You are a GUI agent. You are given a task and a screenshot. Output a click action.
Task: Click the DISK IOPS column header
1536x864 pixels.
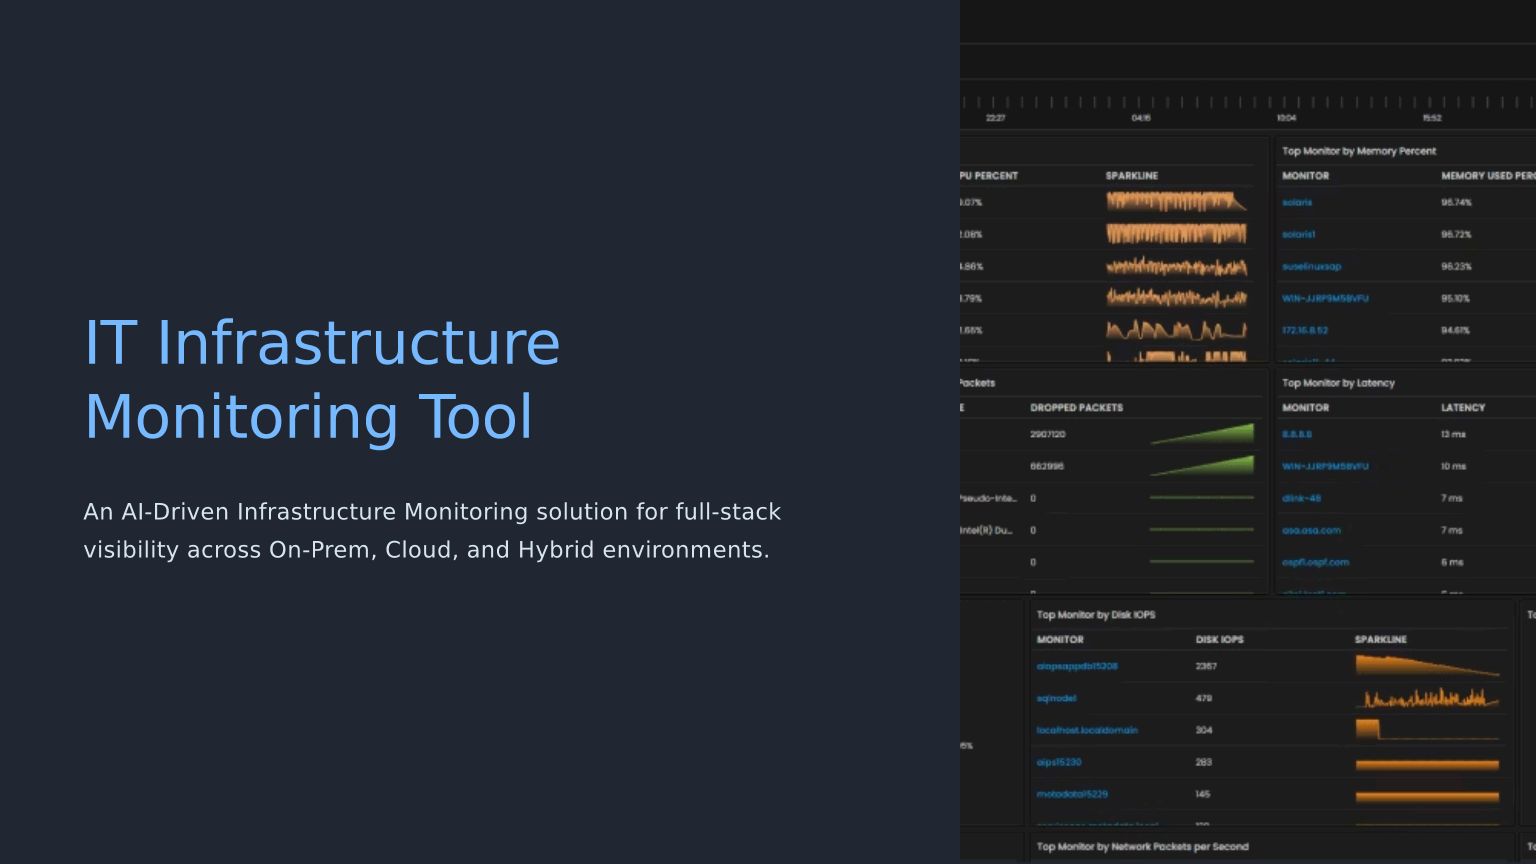click(x=1219, y=640)
